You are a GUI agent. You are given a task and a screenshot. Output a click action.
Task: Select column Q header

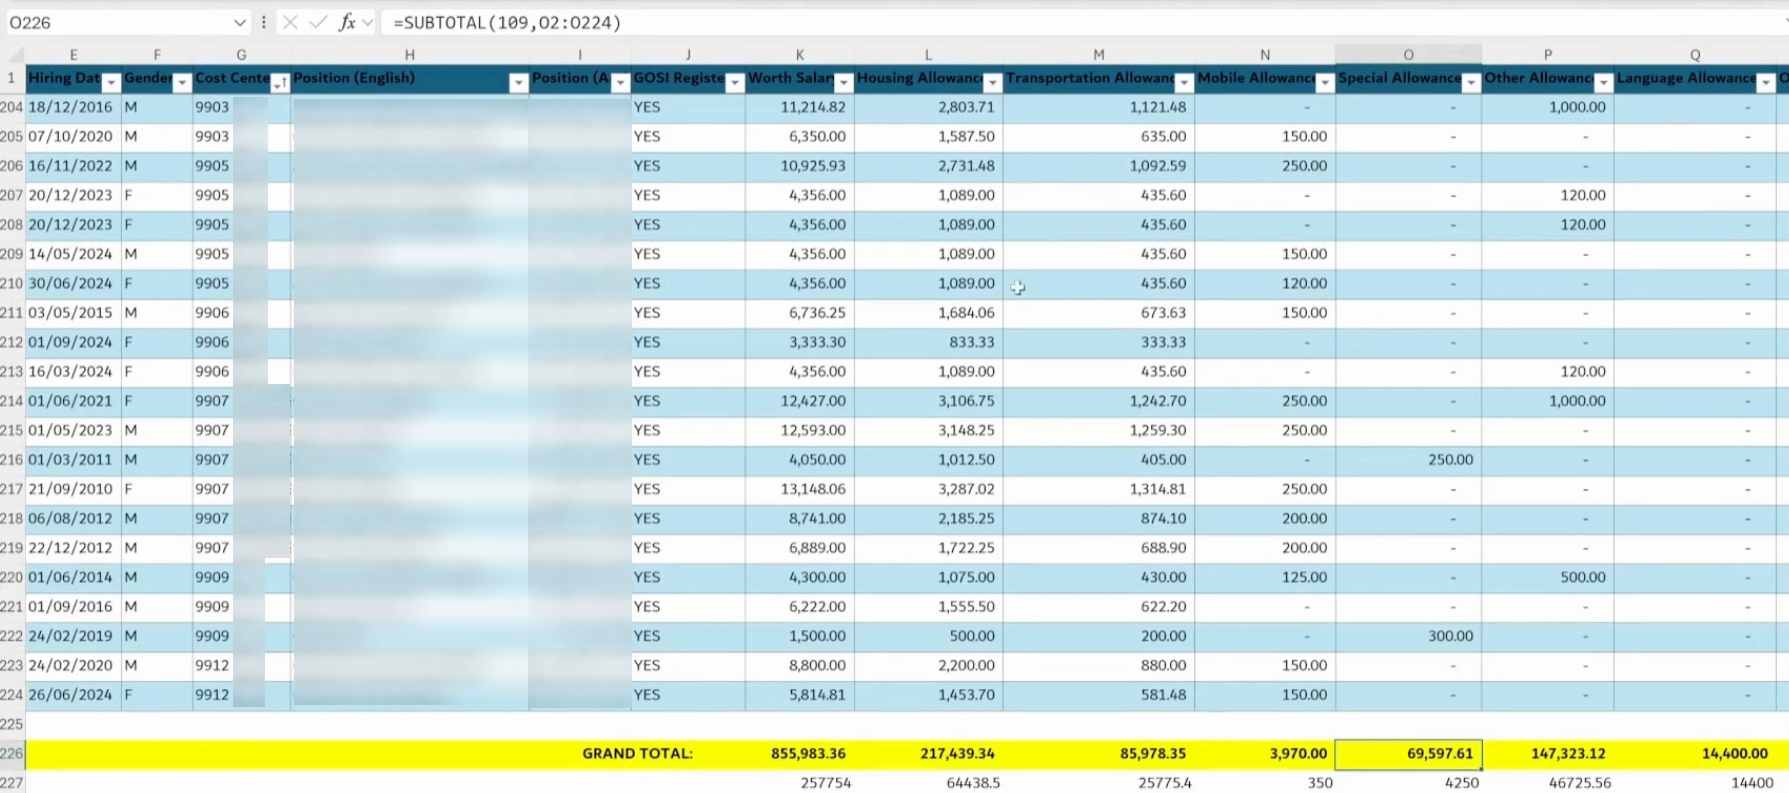(1695, 55)
